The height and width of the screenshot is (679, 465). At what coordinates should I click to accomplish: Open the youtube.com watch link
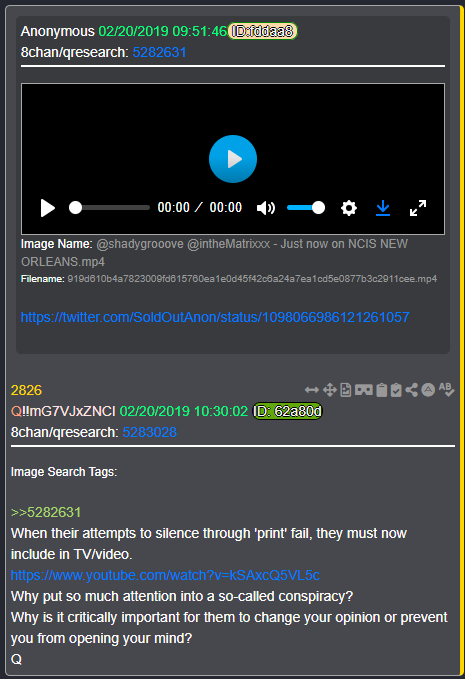165,575
